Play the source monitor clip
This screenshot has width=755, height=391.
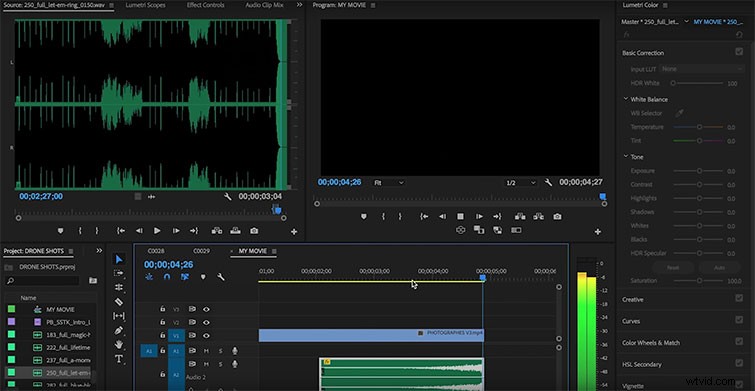157,231
